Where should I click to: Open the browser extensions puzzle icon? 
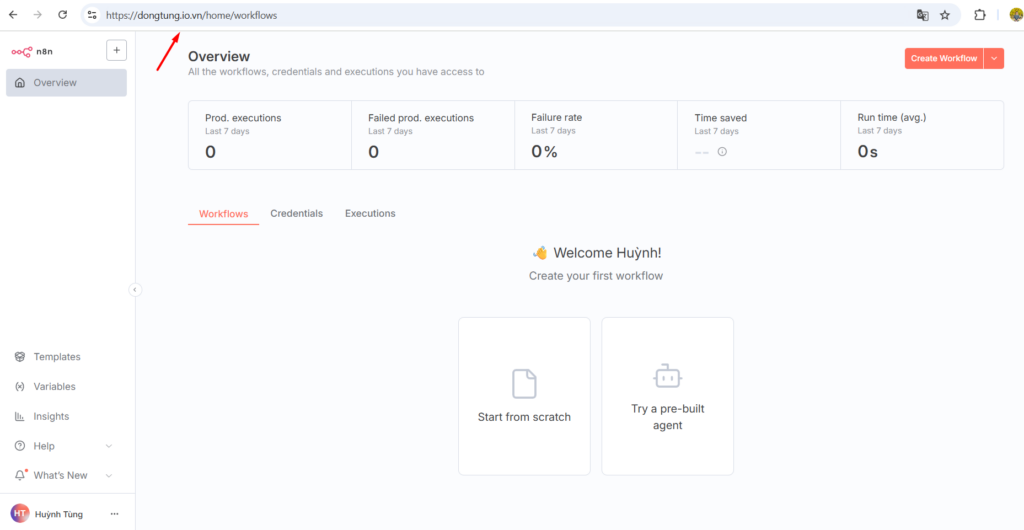[980, 15]
